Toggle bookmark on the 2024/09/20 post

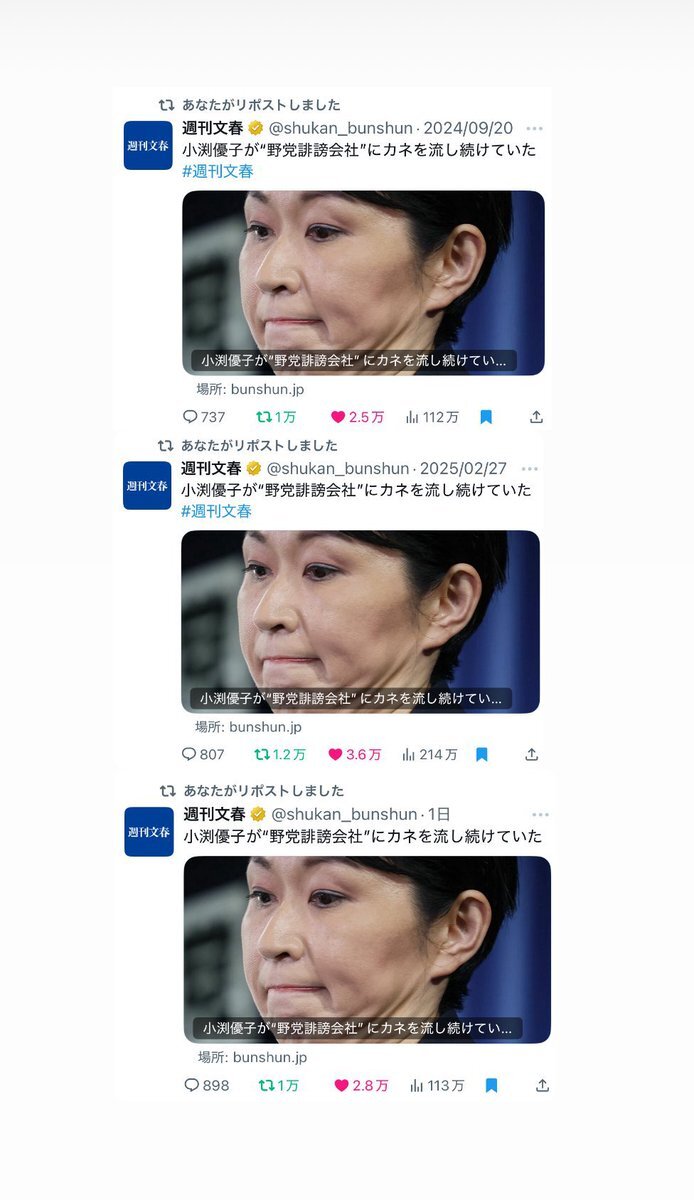click(486, 417)
